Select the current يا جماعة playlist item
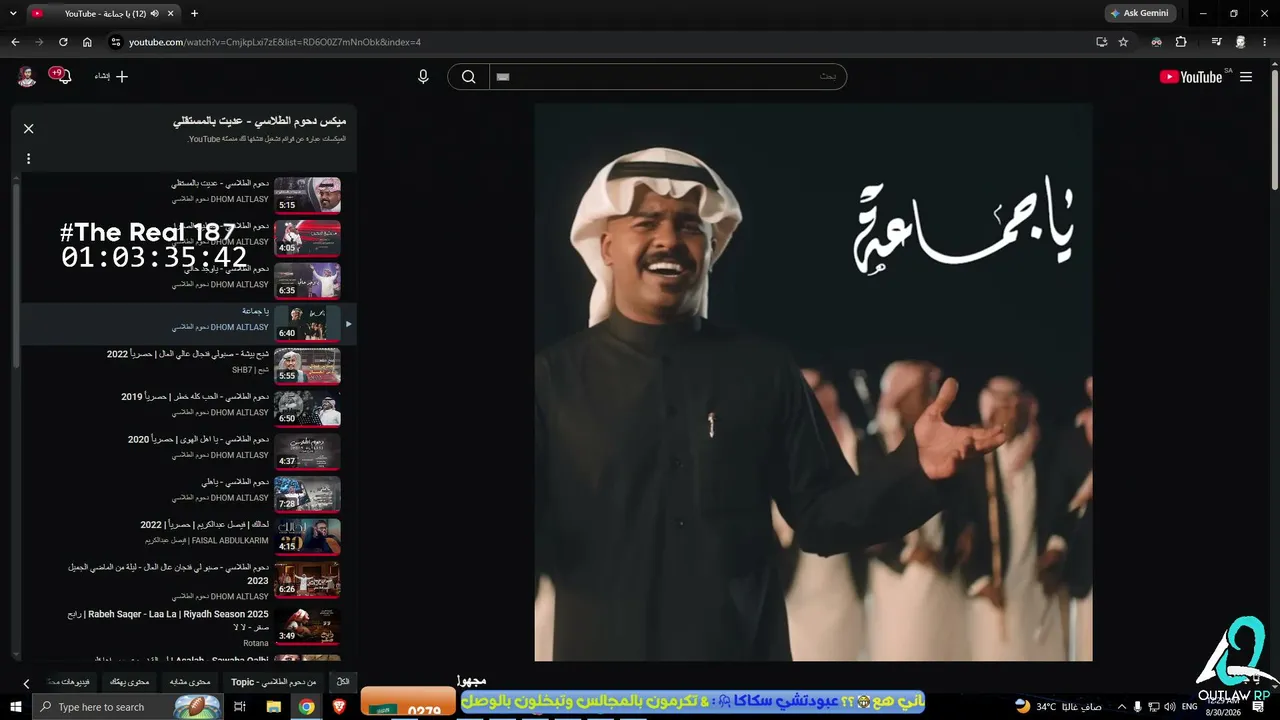Viewport: 1280px width, 720px height. click(x=189, y=324)
